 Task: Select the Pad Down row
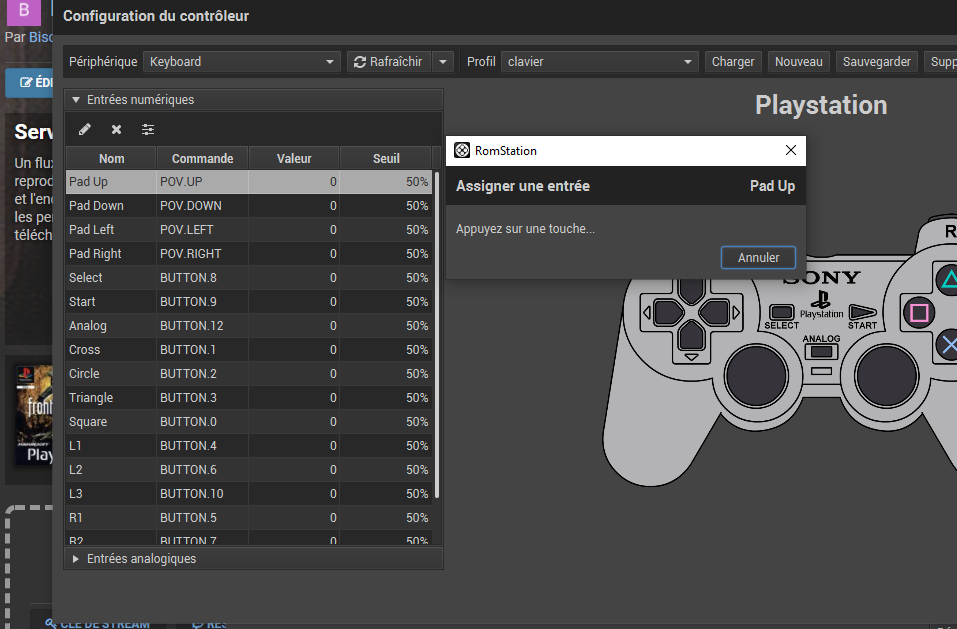coord(248,206)
